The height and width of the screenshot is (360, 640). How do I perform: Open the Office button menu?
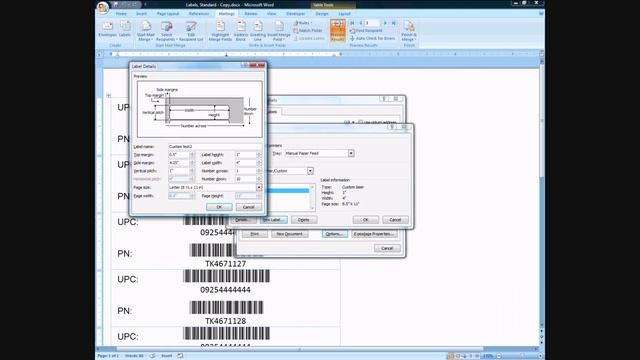point(102,7)
